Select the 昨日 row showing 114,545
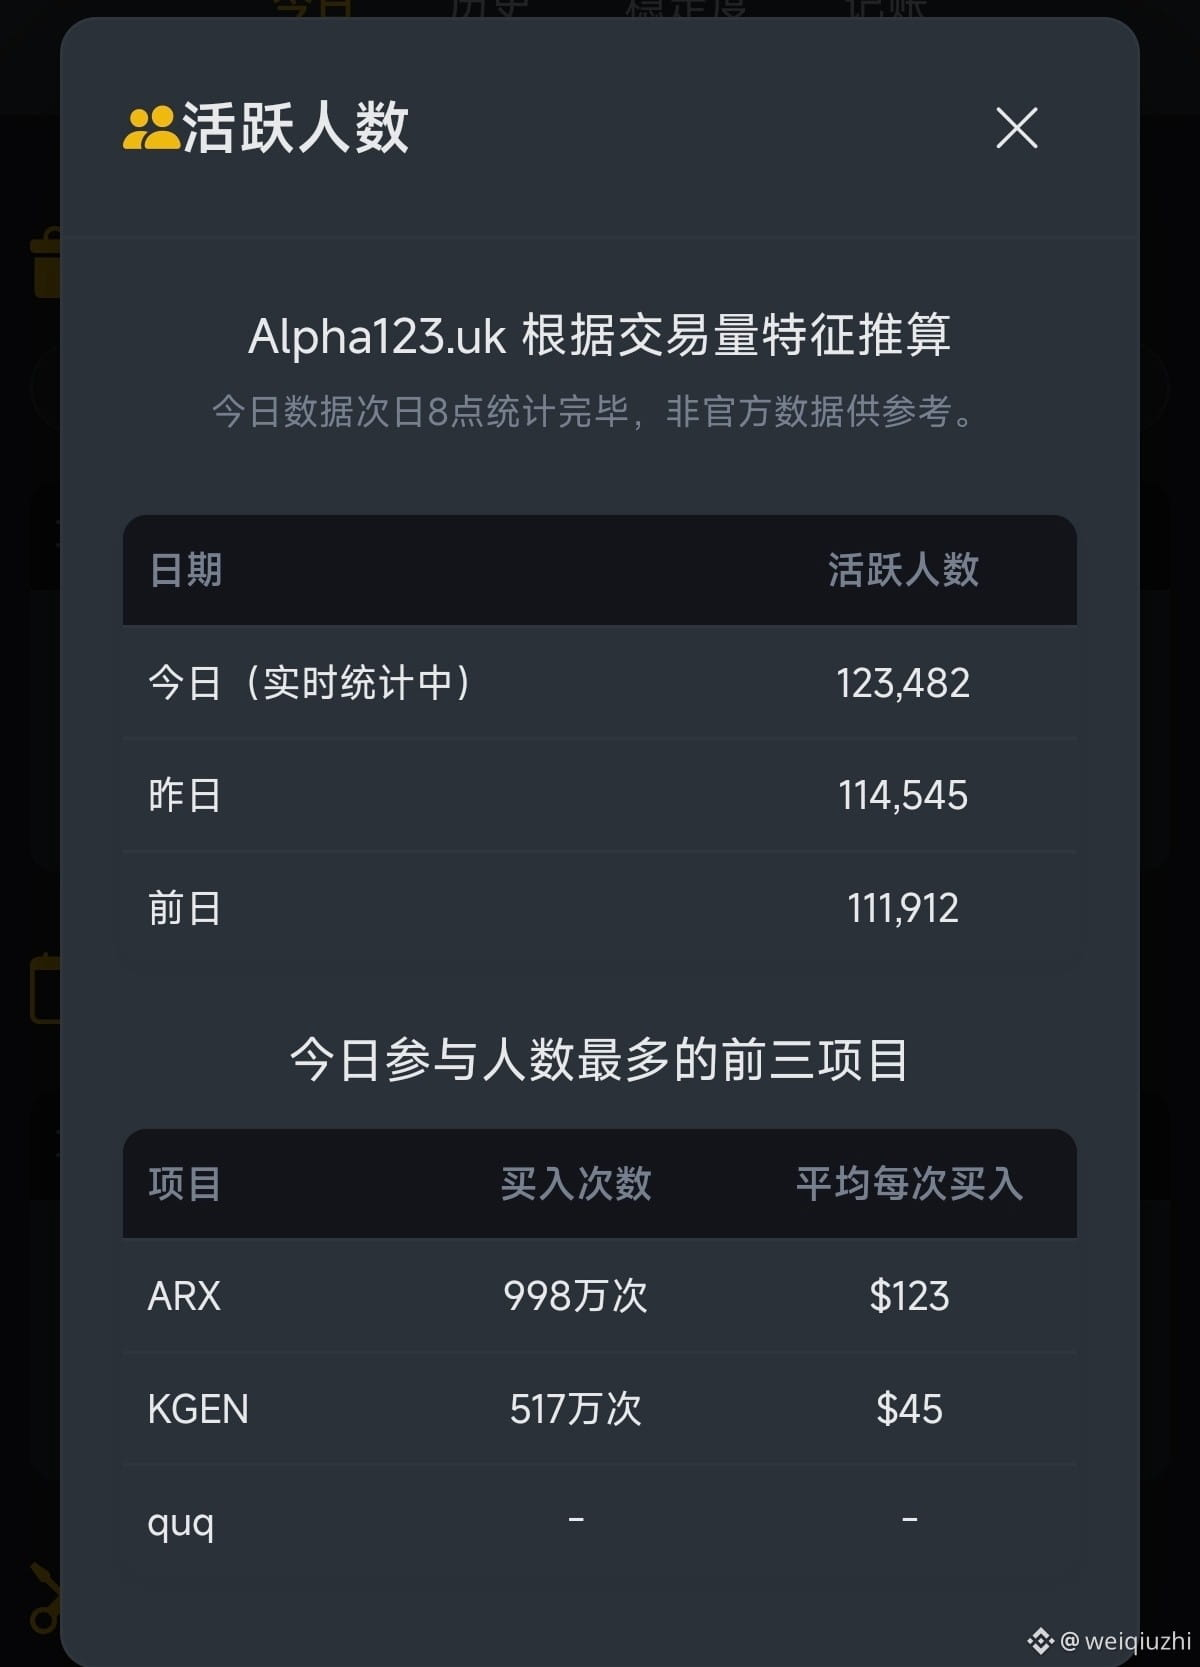This screenshot has width=1200, height=1667. click(600, 796)
